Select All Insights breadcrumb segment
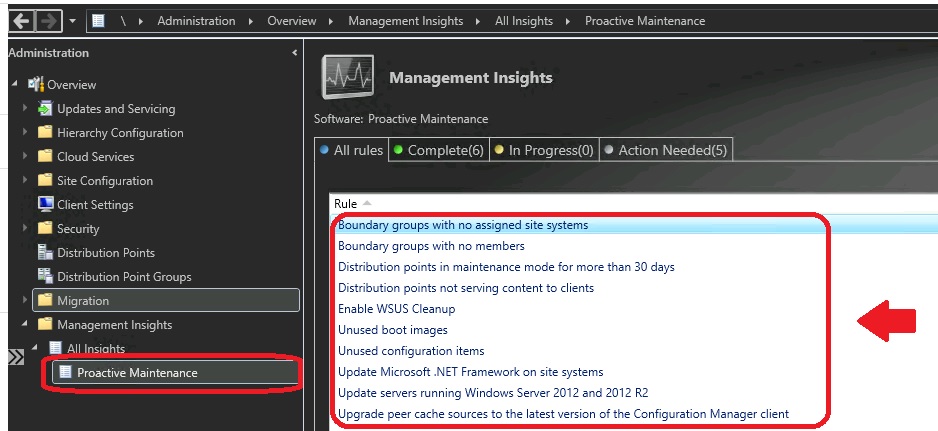 [x=523, y=21]
